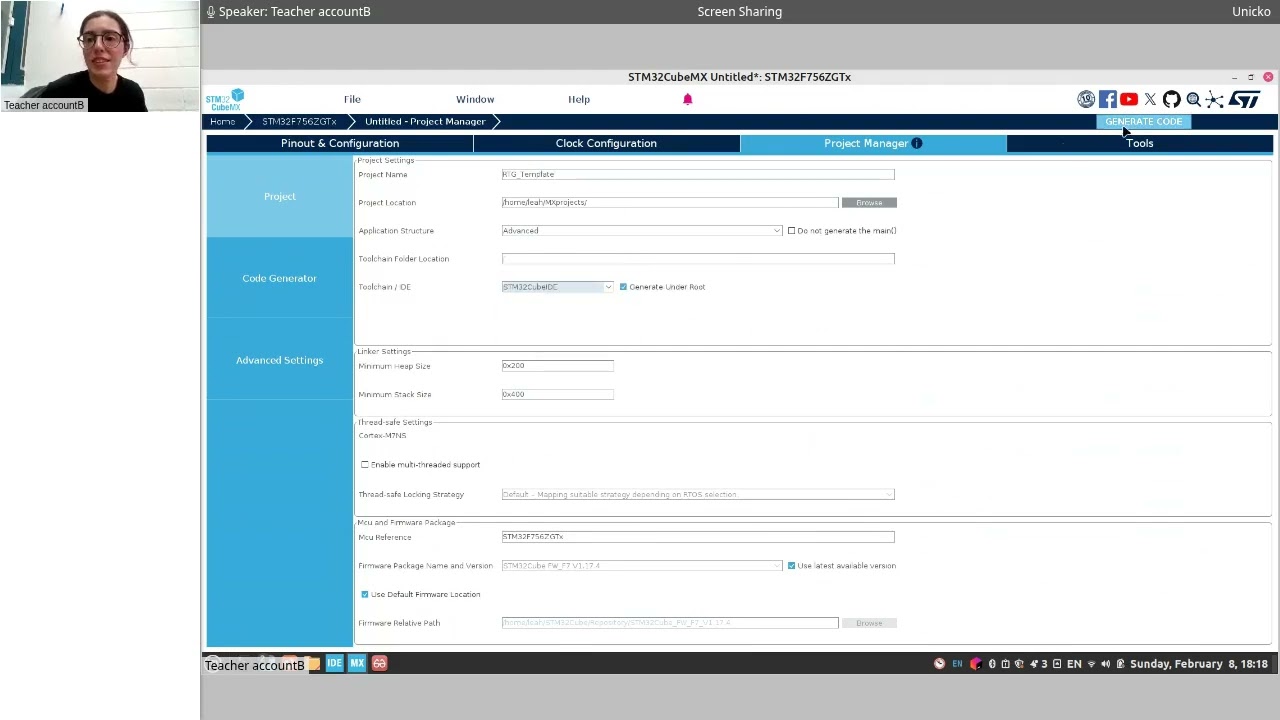Screen dimensions: 1280x720
Task: Select the Project Manager tab
Action: (x=872, y=143)
